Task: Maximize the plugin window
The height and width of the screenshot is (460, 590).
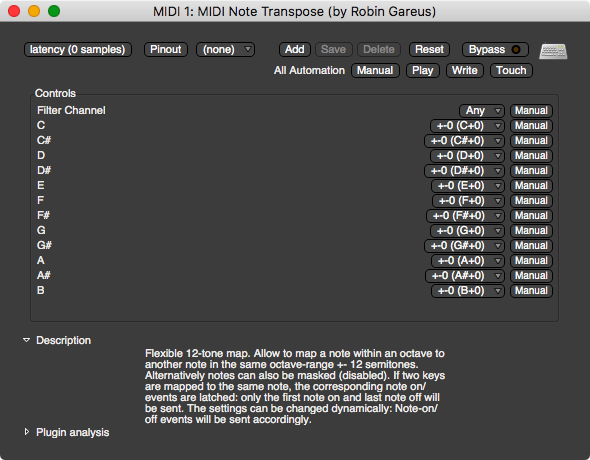Action: 54,11
